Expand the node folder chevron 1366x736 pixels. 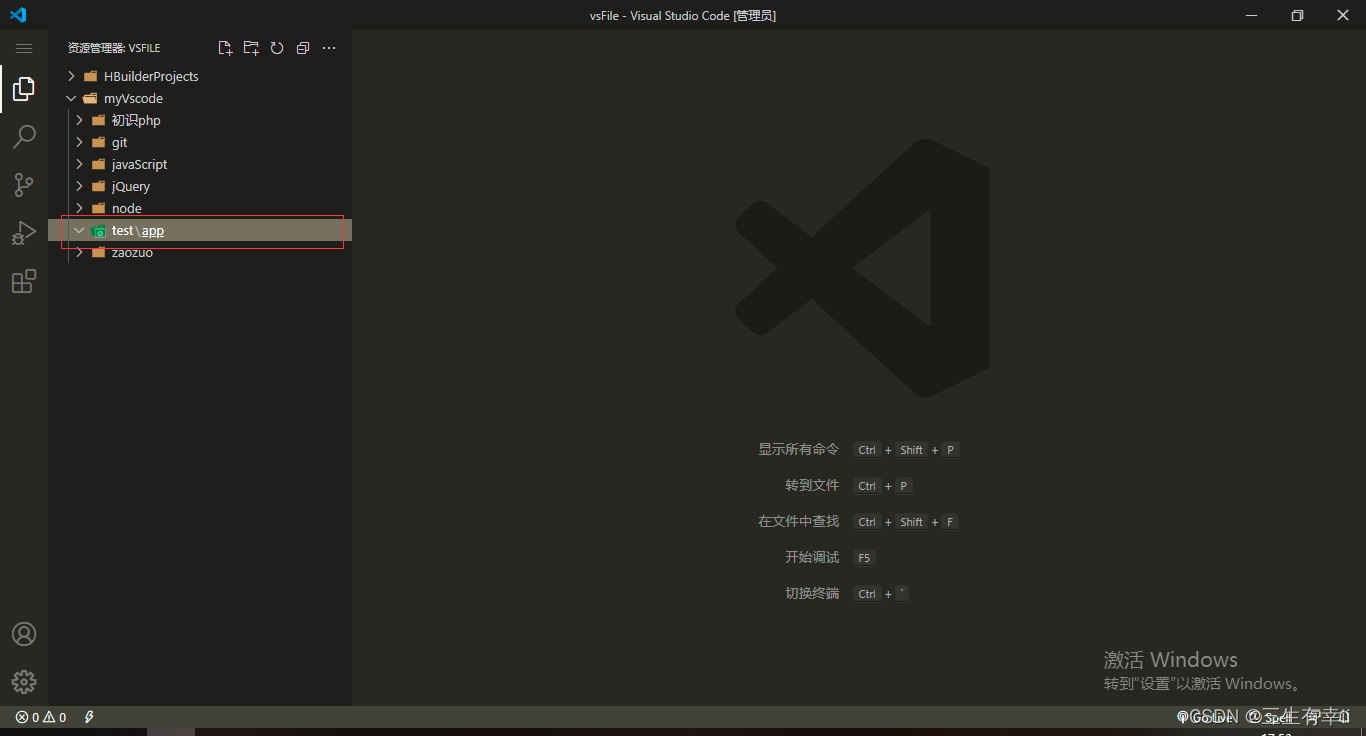tap(79, 208)
